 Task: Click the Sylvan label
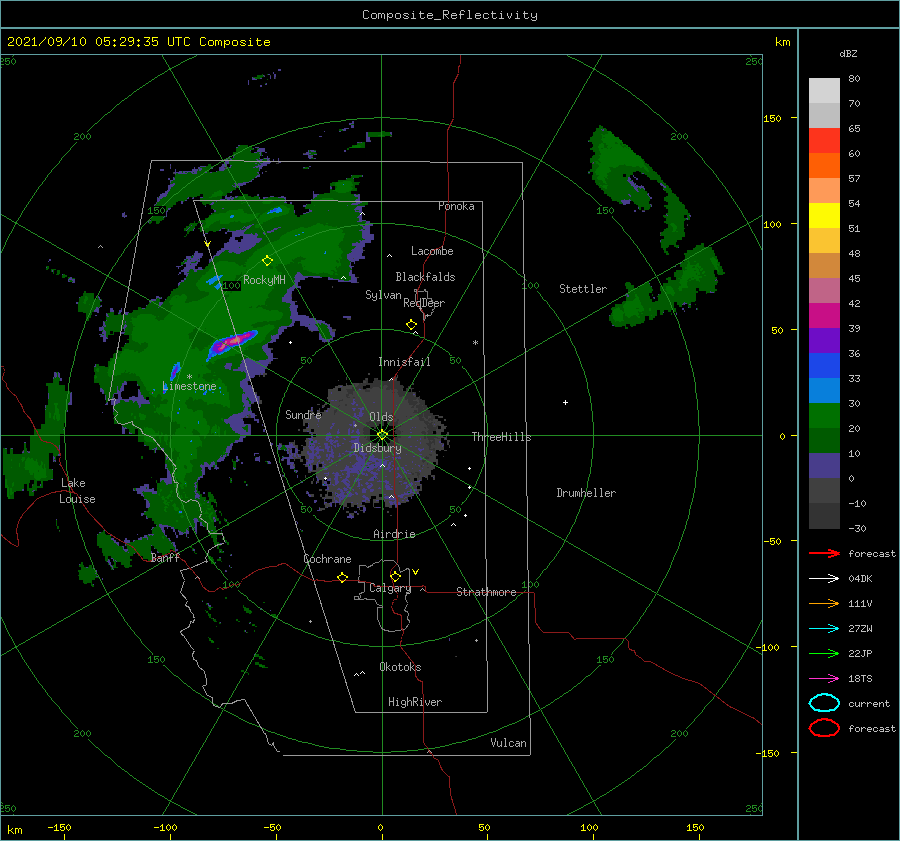[383, 295]
